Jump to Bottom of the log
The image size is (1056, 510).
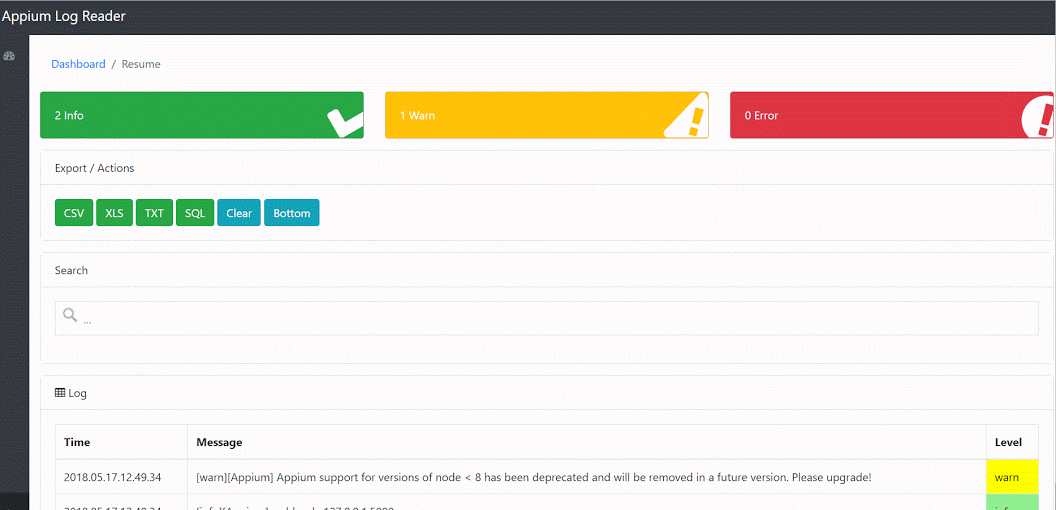click(x=292, y=213)
